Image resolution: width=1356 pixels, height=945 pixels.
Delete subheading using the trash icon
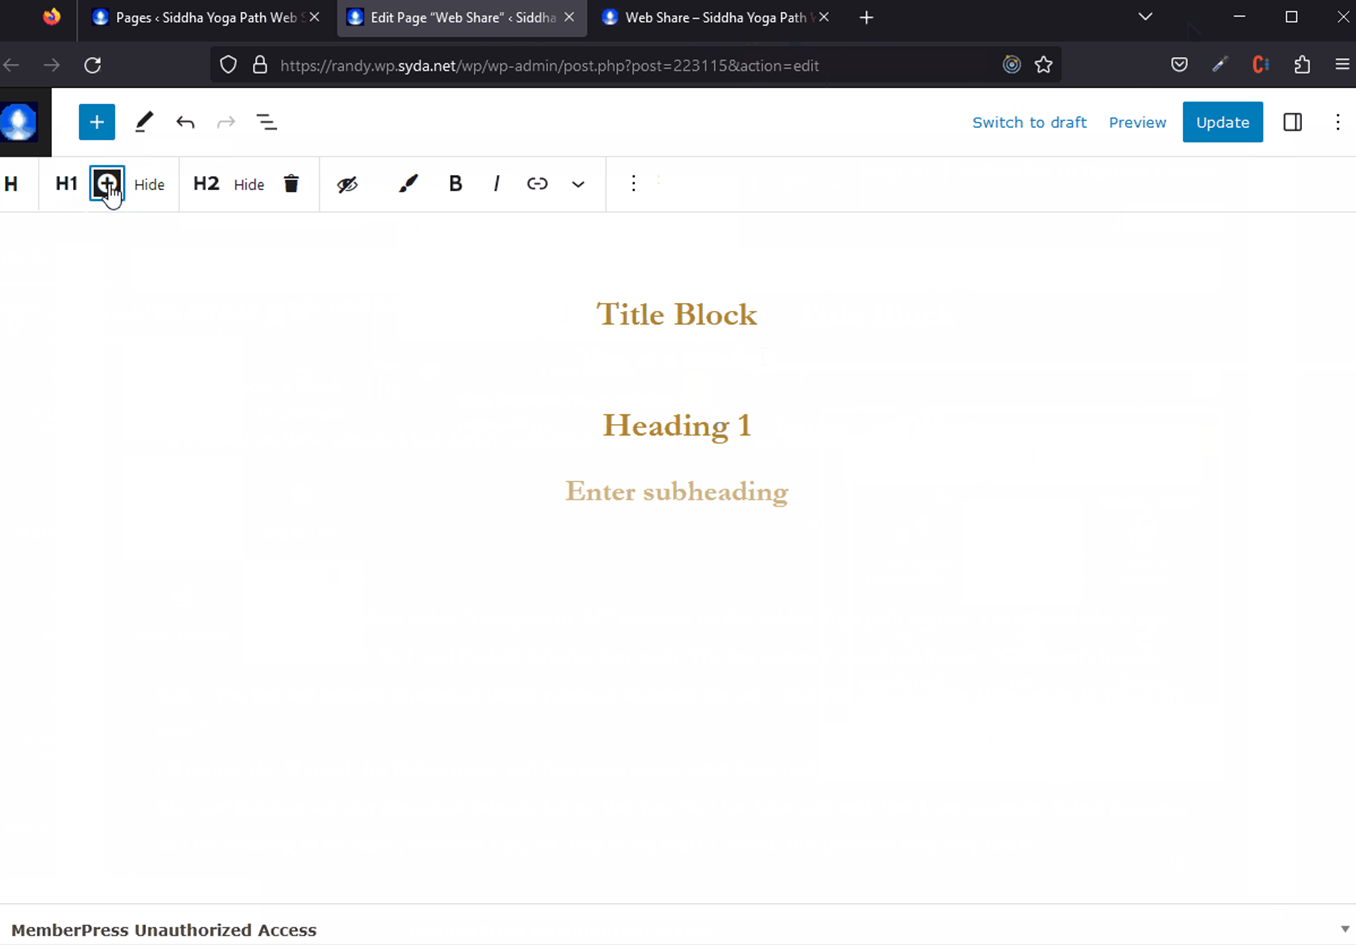coord(291,184)
